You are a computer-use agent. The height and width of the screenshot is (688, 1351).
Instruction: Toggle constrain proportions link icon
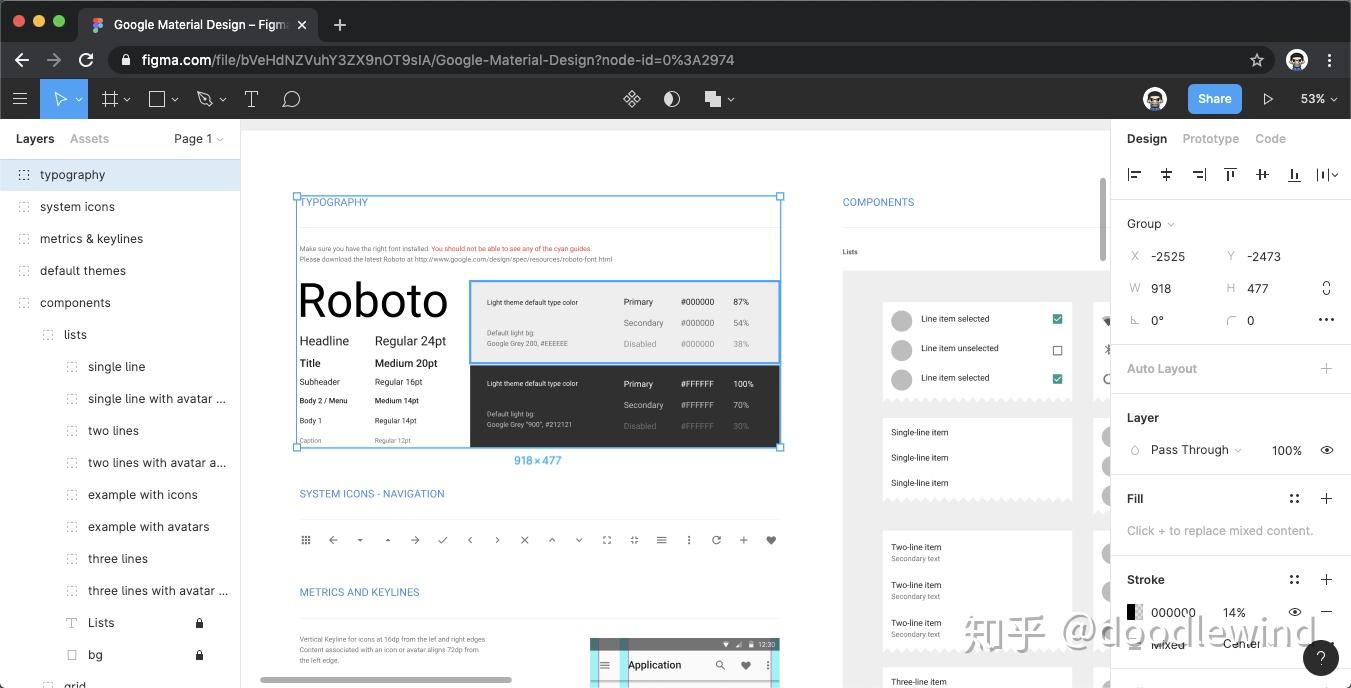tap(1327, 288)
